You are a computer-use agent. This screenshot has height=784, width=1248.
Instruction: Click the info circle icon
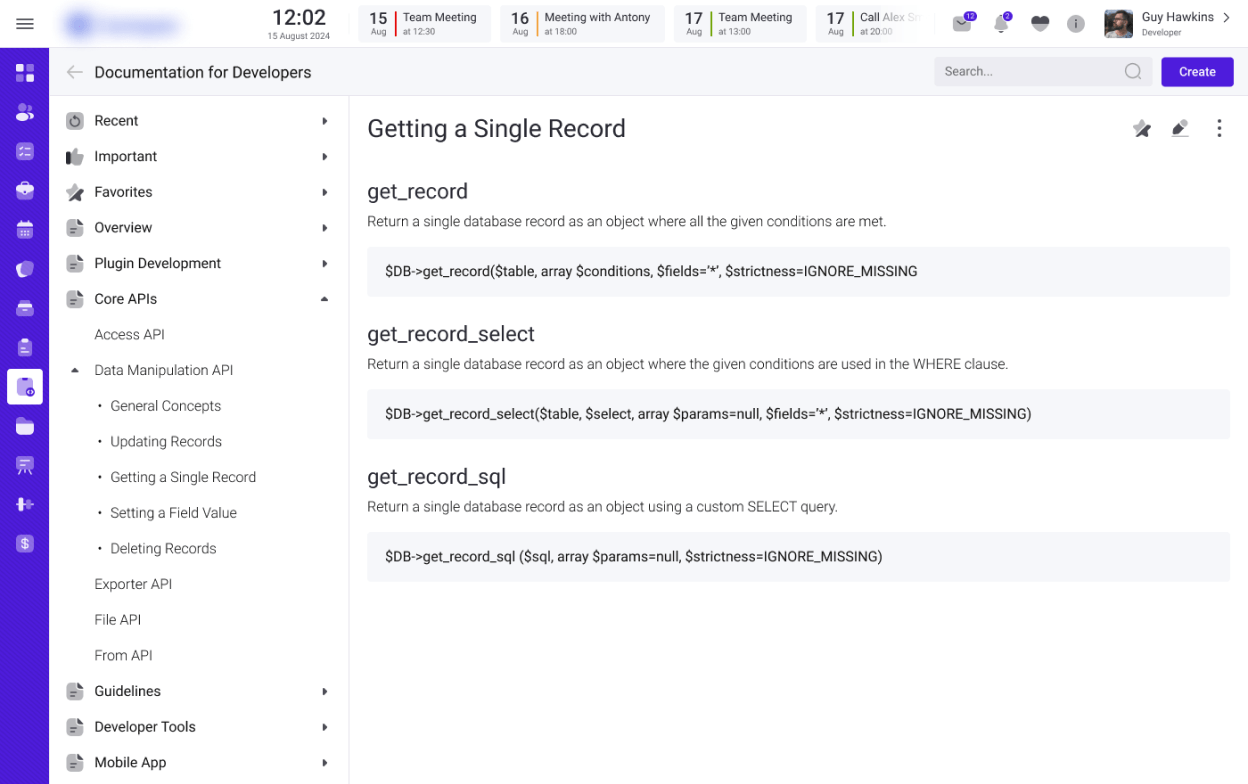1076,24
